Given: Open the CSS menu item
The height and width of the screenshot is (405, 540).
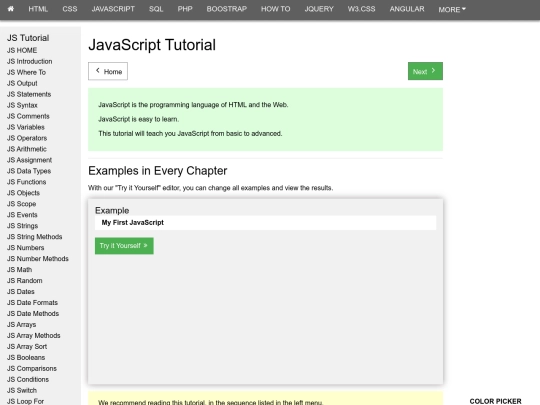Looking at the screenshot, I should [x=70, y=9].
